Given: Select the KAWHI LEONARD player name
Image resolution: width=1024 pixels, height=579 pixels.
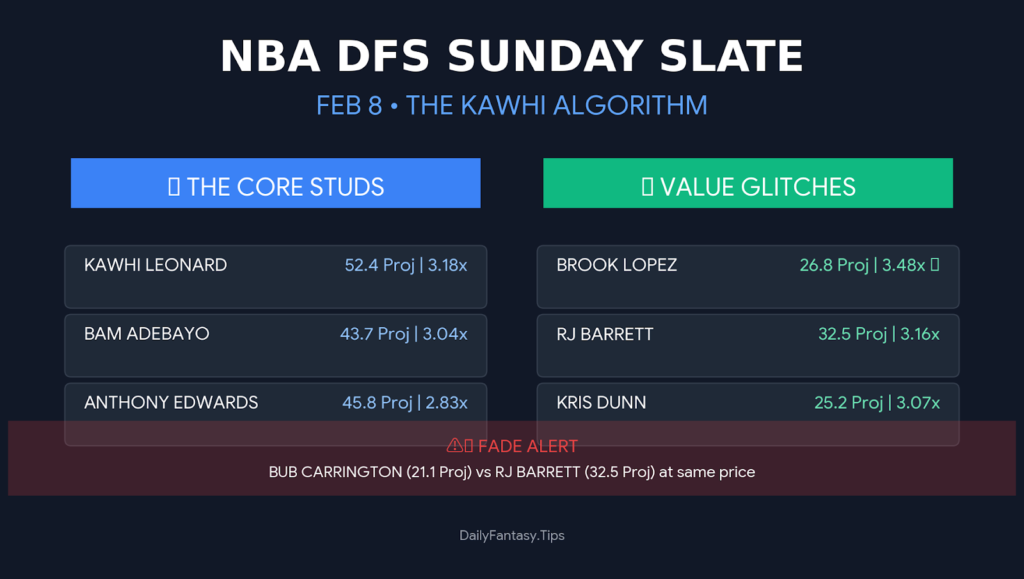Looking at the screenshot, I should (x=155, y=265).
